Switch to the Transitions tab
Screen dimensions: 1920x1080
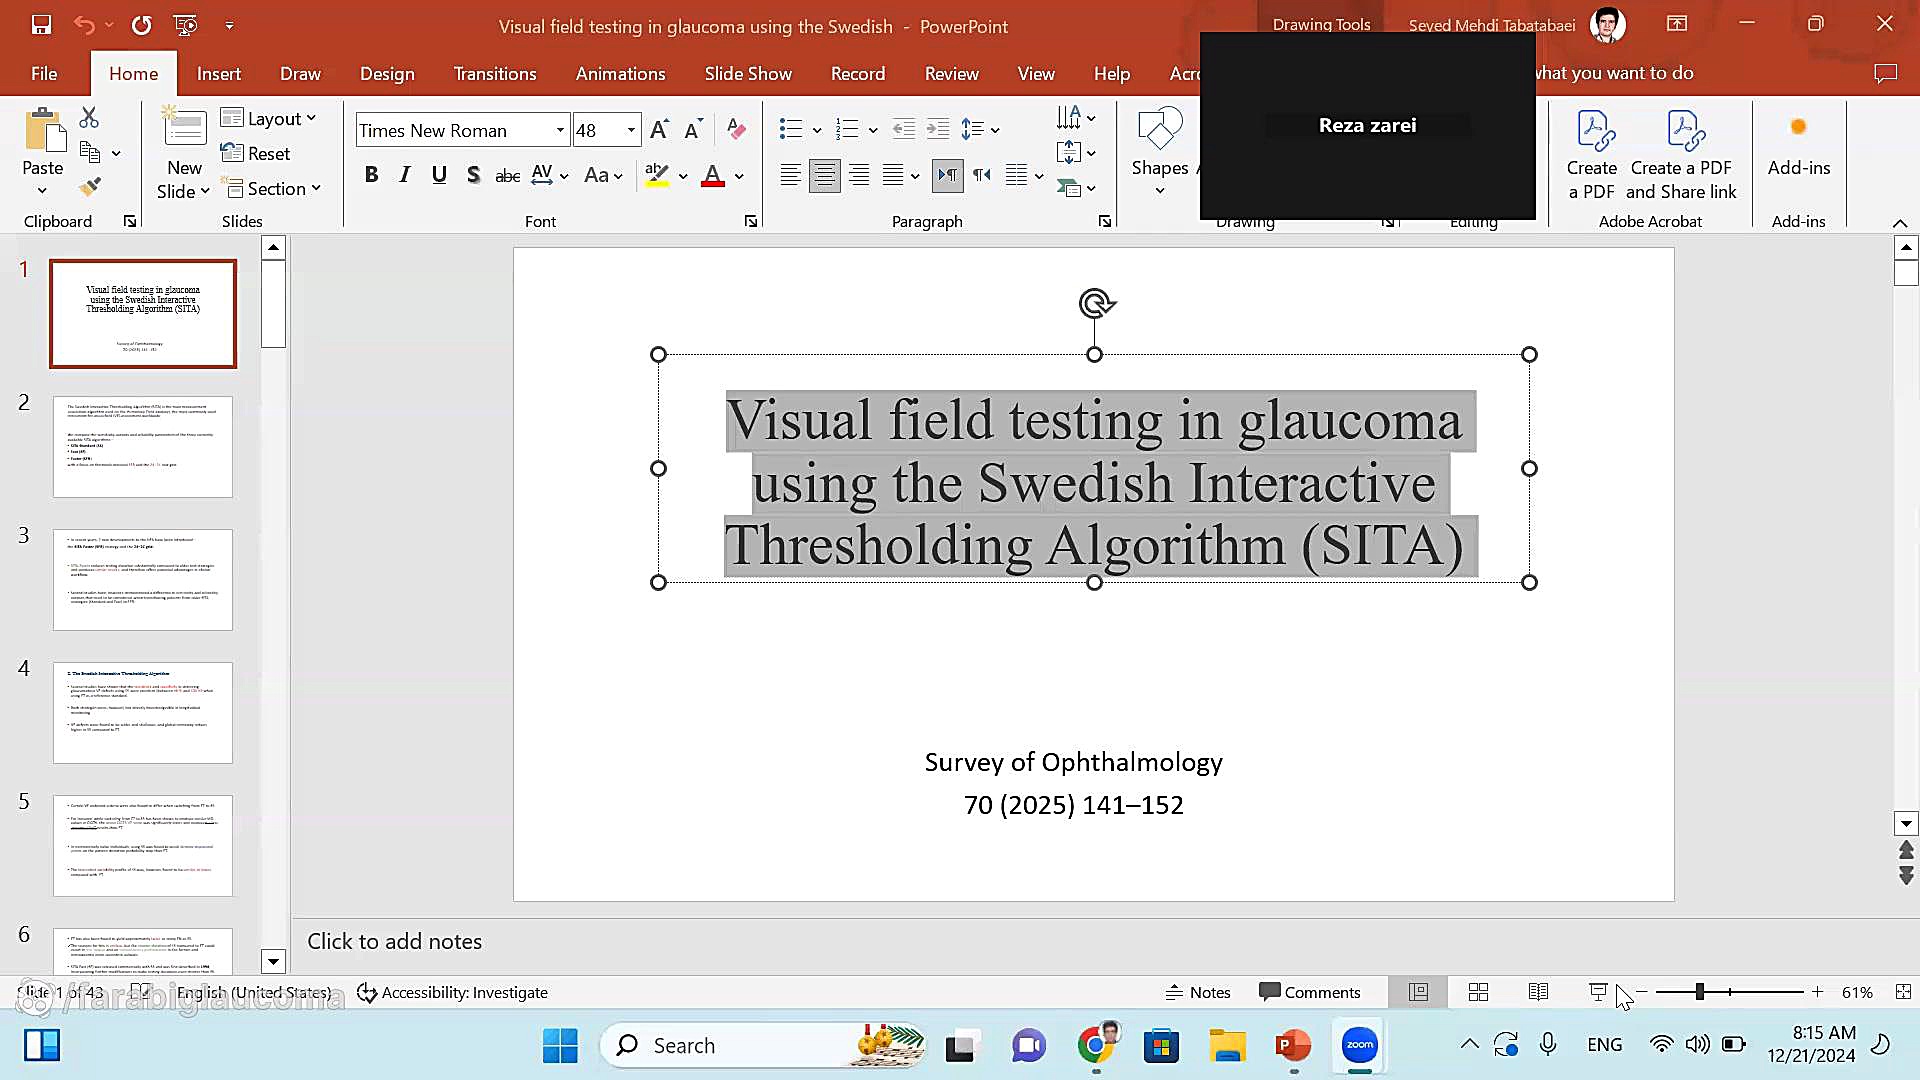click(494, 73)
